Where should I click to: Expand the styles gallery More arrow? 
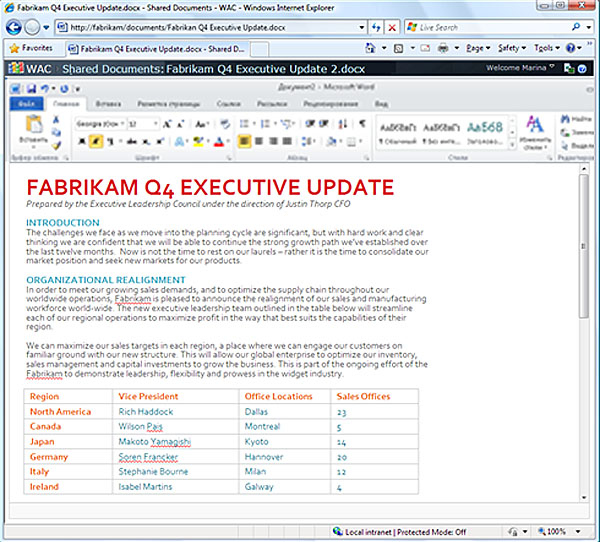512,145
